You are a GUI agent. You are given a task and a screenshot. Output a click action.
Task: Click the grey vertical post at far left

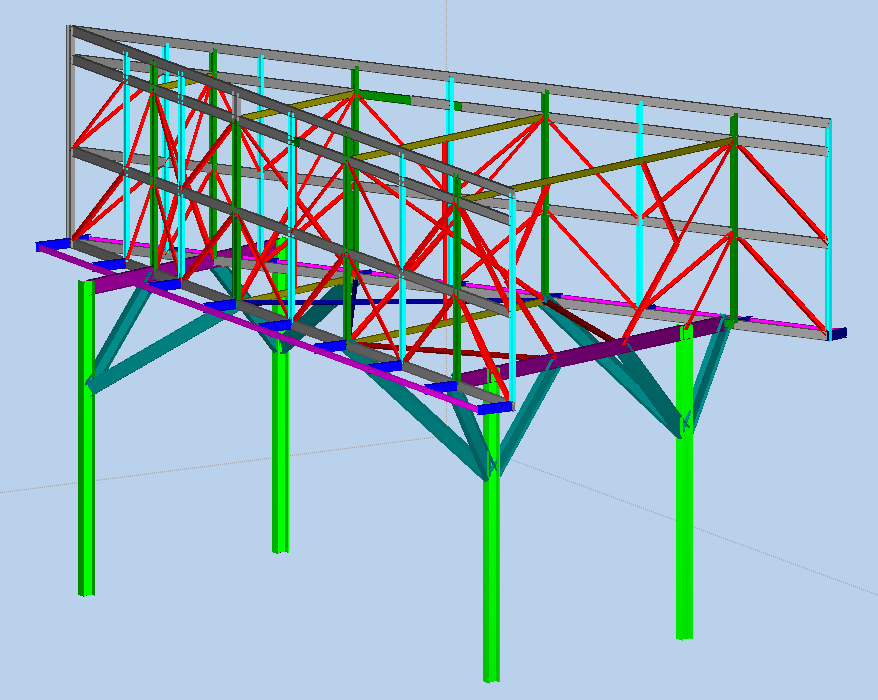click(69, 130)
